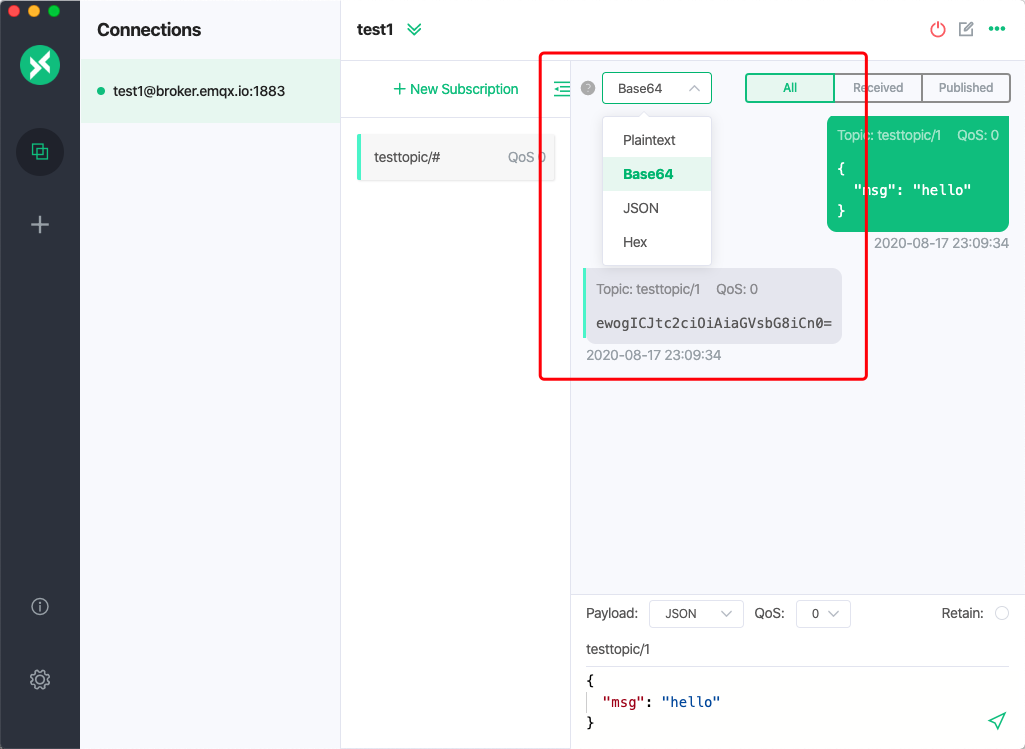Image resolution: width=1025 pixels, height=749 pixels.
Task: Expand the test1 connection details chevron
Action: (414, 29)
